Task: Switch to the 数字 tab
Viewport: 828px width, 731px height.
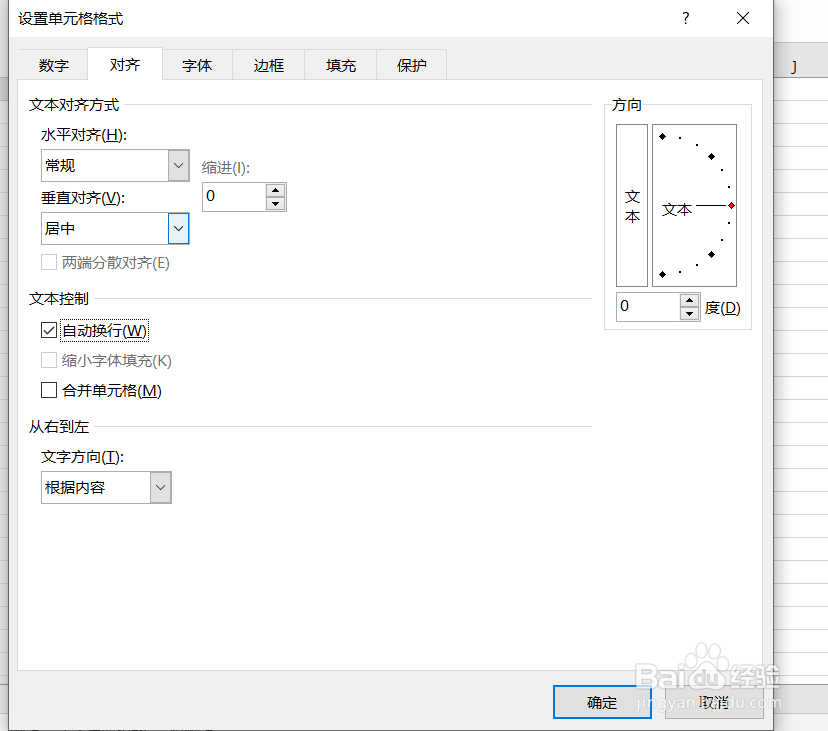Action: [x=53, y=65]
